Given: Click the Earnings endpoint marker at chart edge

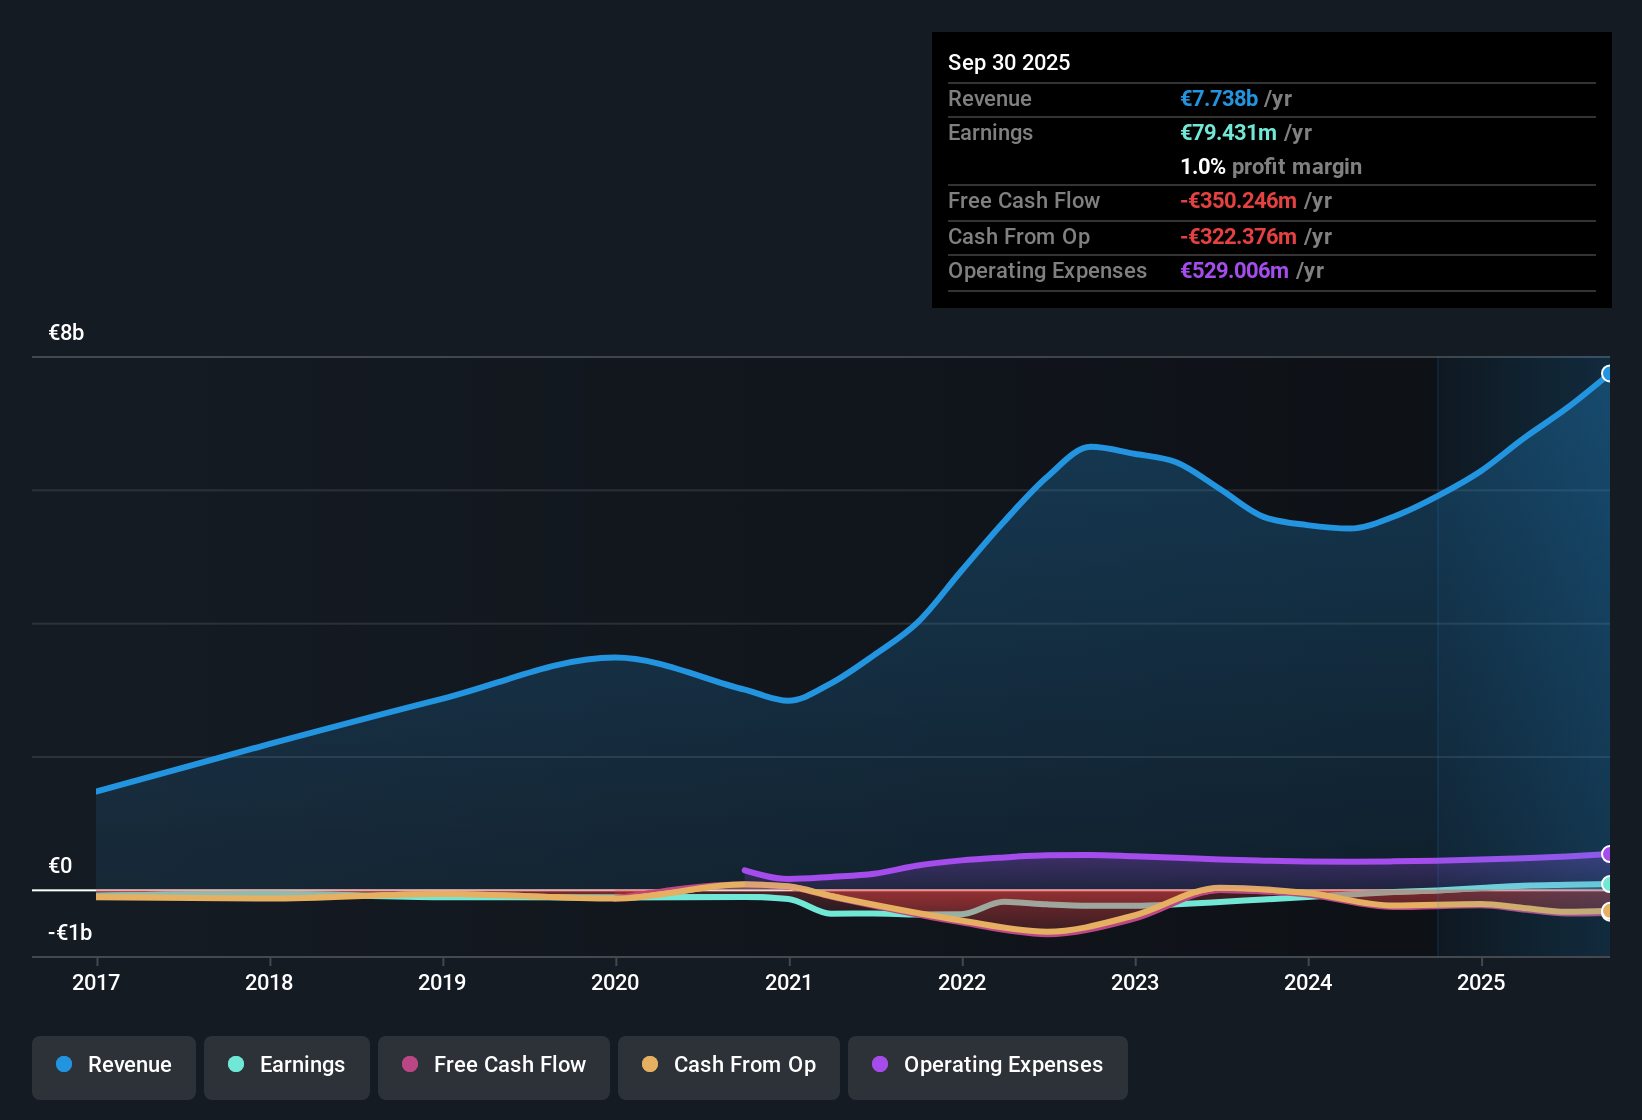Looking at the screenshot, I should pos(1607,884).
